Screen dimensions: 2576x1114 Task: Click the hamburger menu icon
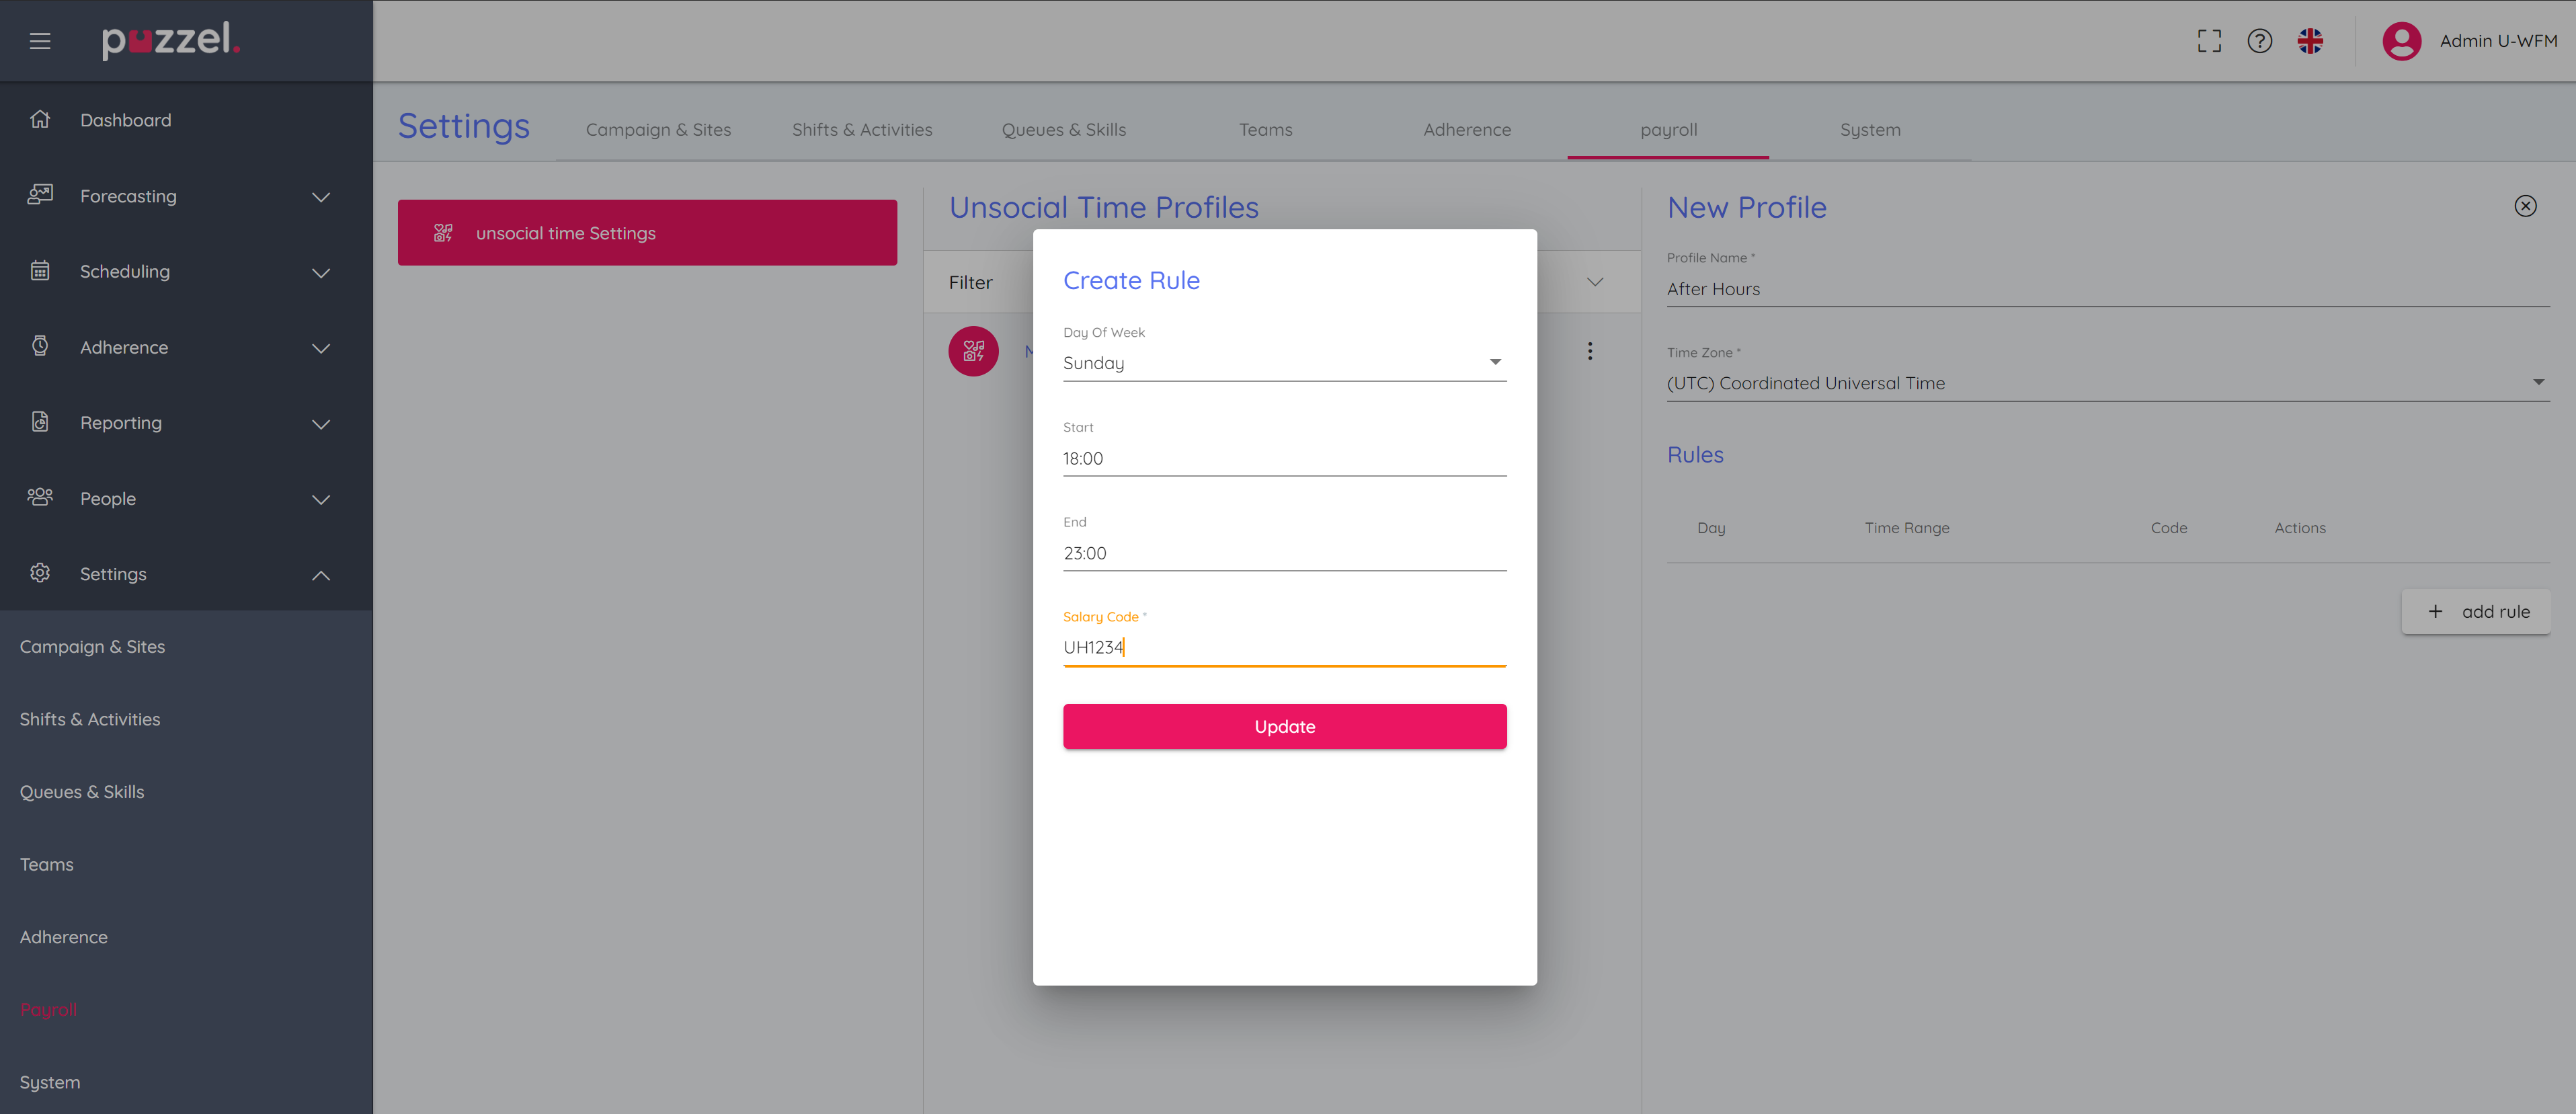40,41
